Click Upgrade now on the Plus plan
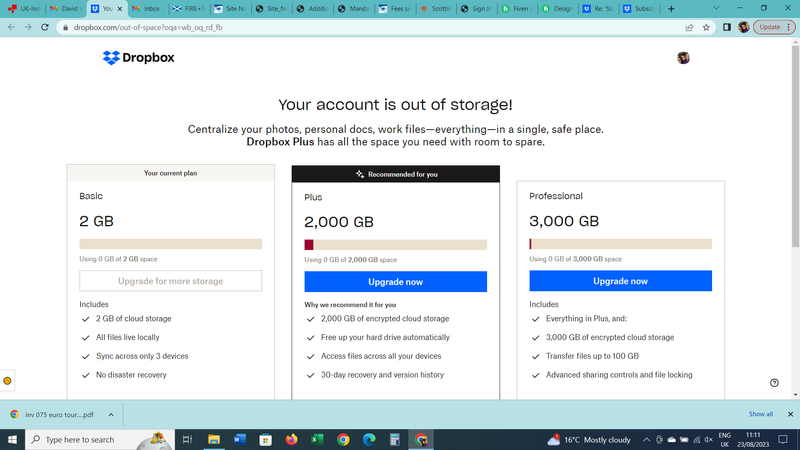 (x=395, y=282)
